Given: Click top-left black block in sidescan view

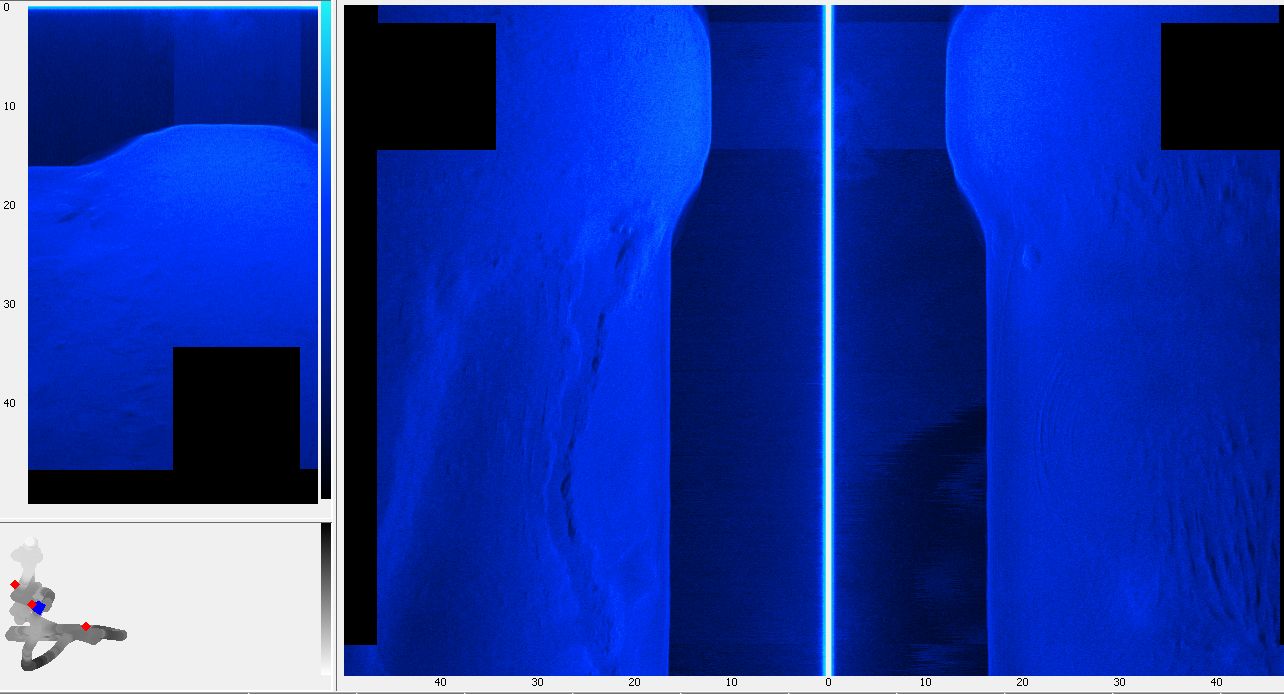Looking at the screenshot, I should (435, 86).
